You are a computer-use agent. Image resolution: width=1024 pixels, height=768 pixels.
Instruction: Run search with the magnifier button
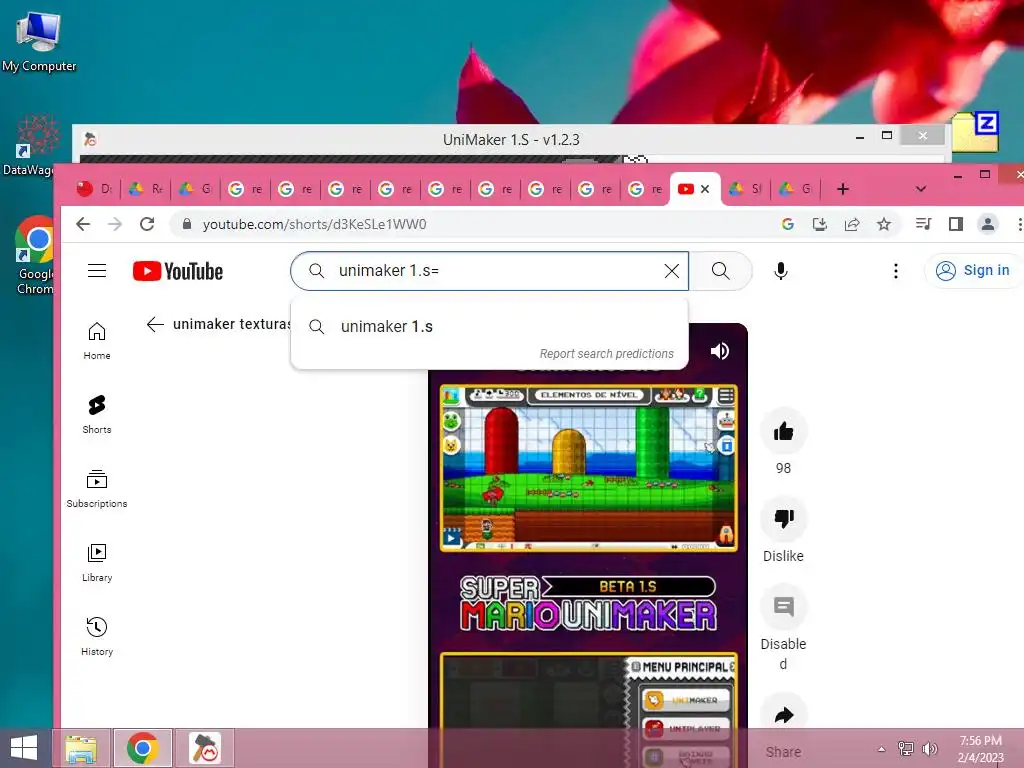pyautogui.click(x=720, y=271)
